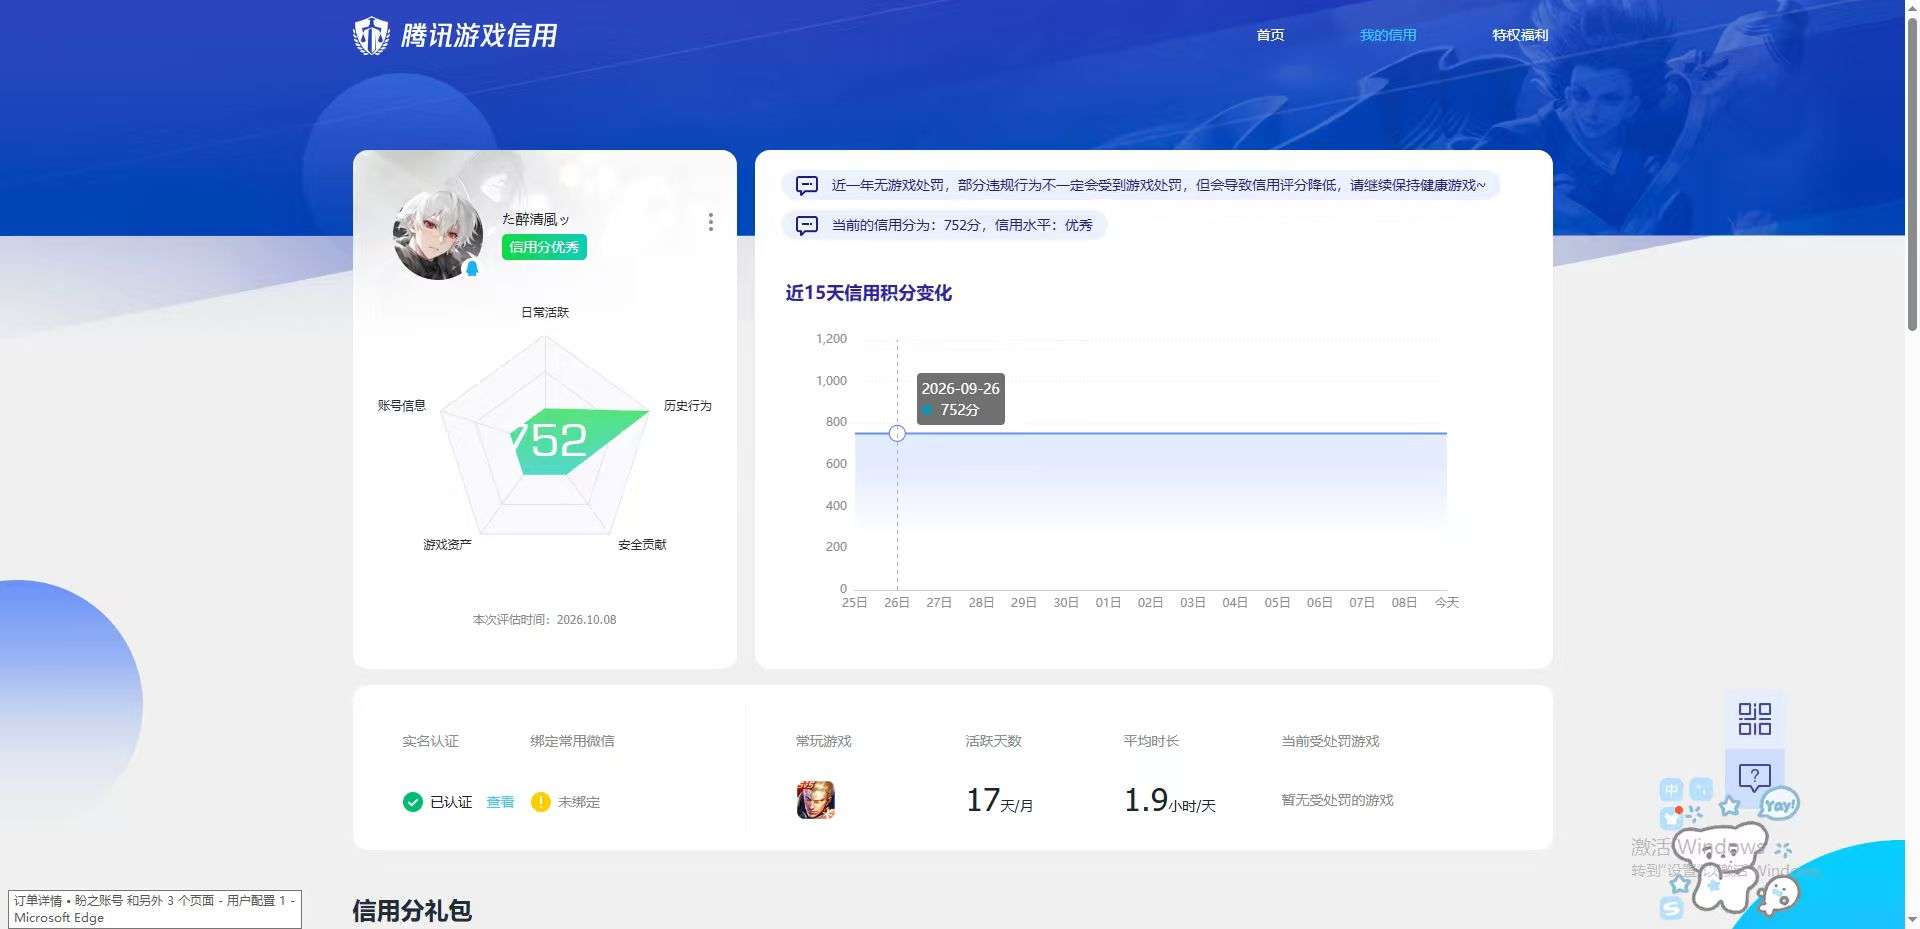Go to the 首页 tab
The height and width of the screenshot is (929, 1920).
(x=1270, y=35)
